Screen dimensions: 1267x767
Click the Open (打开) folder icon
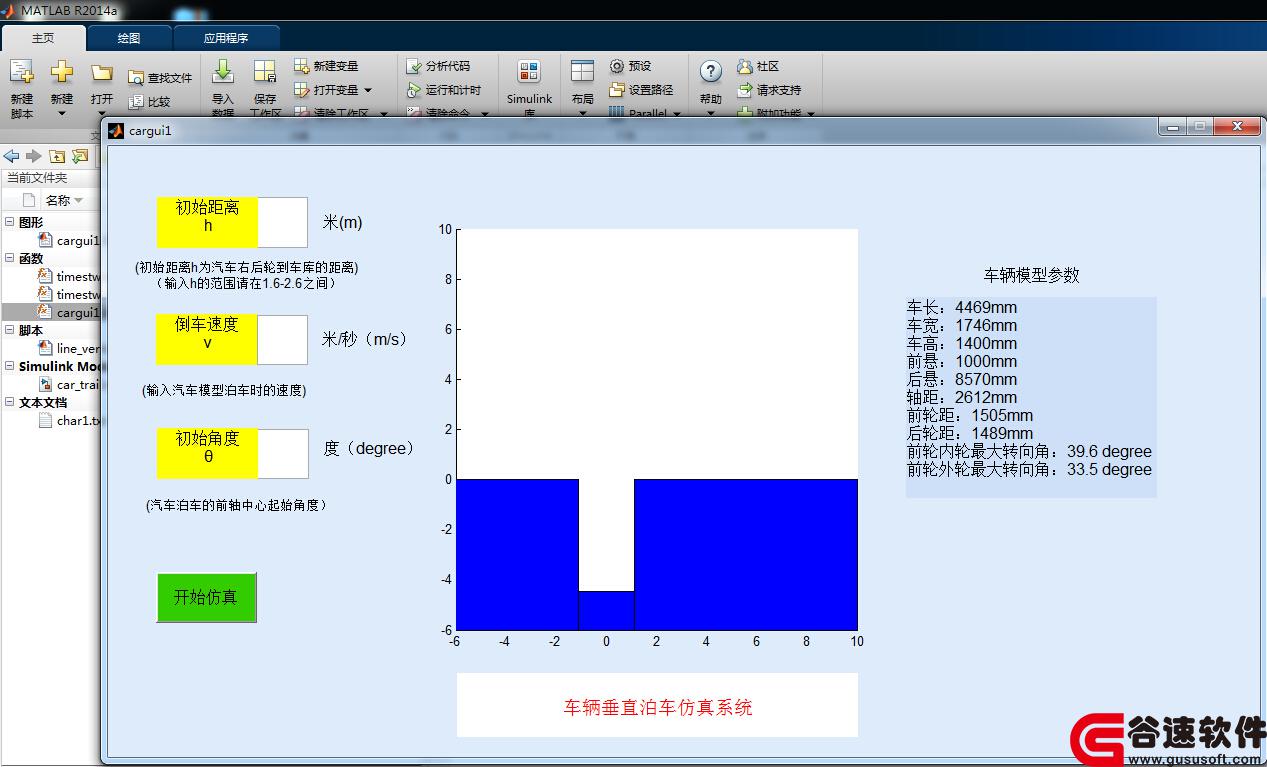click(102, 73)
